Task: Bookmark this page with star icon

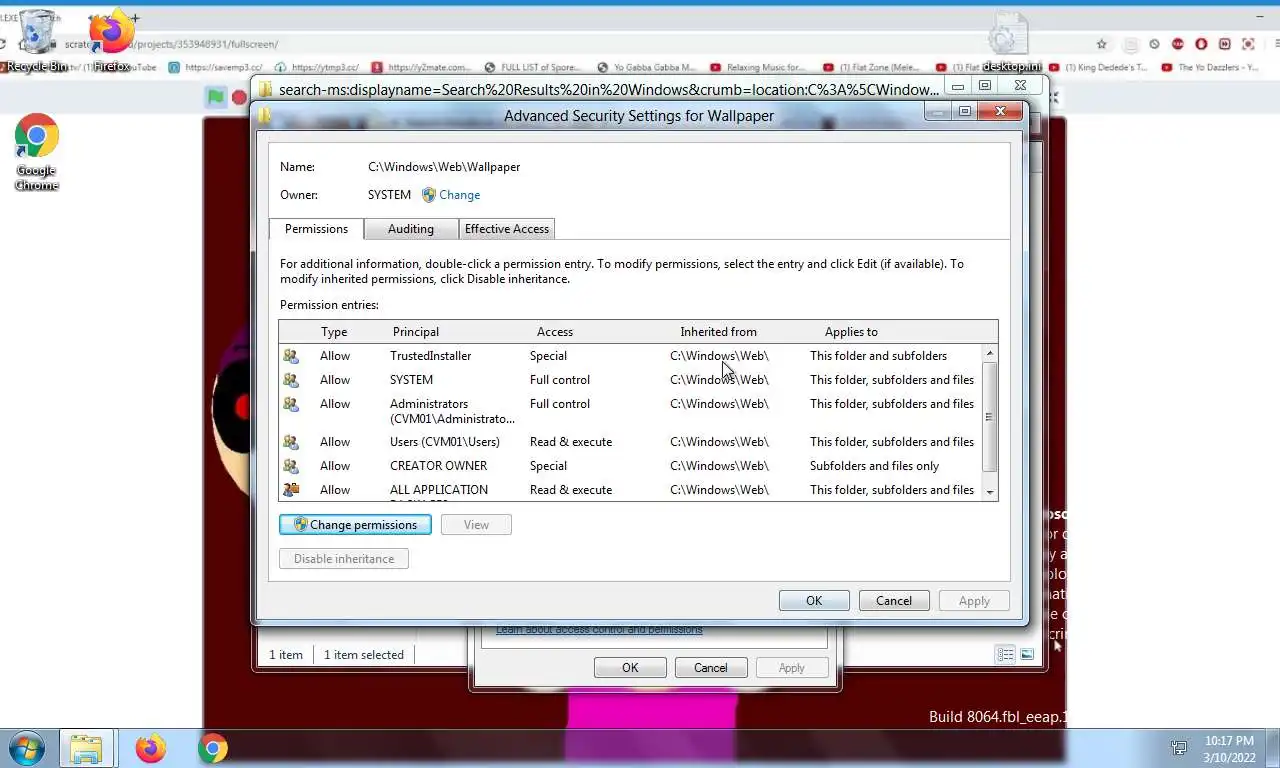Action: [1102, 44]
